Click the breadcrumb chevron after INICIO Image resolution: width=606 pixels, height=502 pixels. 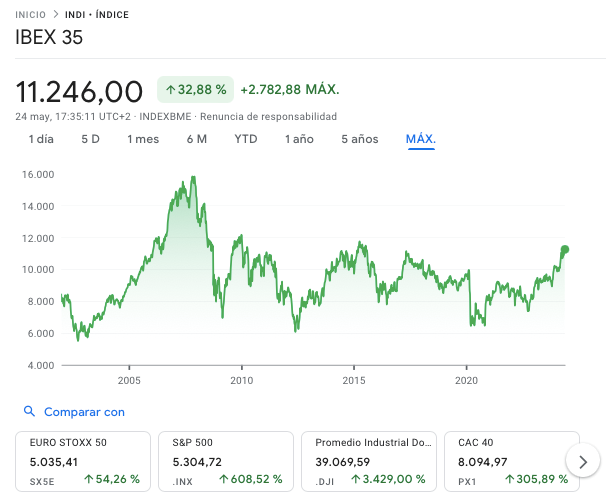click(x=57, y=15)
